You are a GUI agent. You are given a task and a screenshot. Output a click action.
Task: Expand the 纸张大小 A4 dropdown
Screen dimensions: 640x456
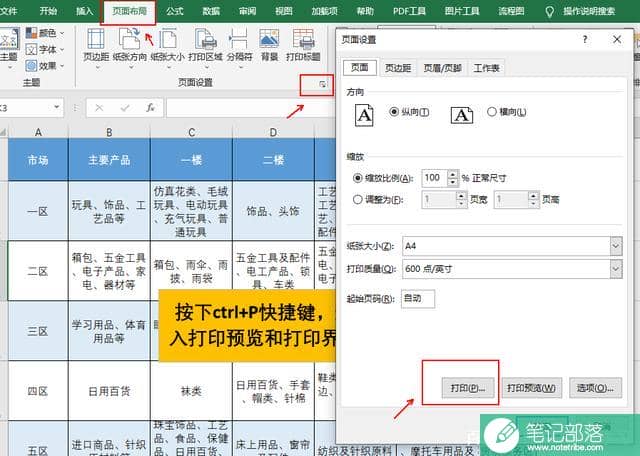616,246
